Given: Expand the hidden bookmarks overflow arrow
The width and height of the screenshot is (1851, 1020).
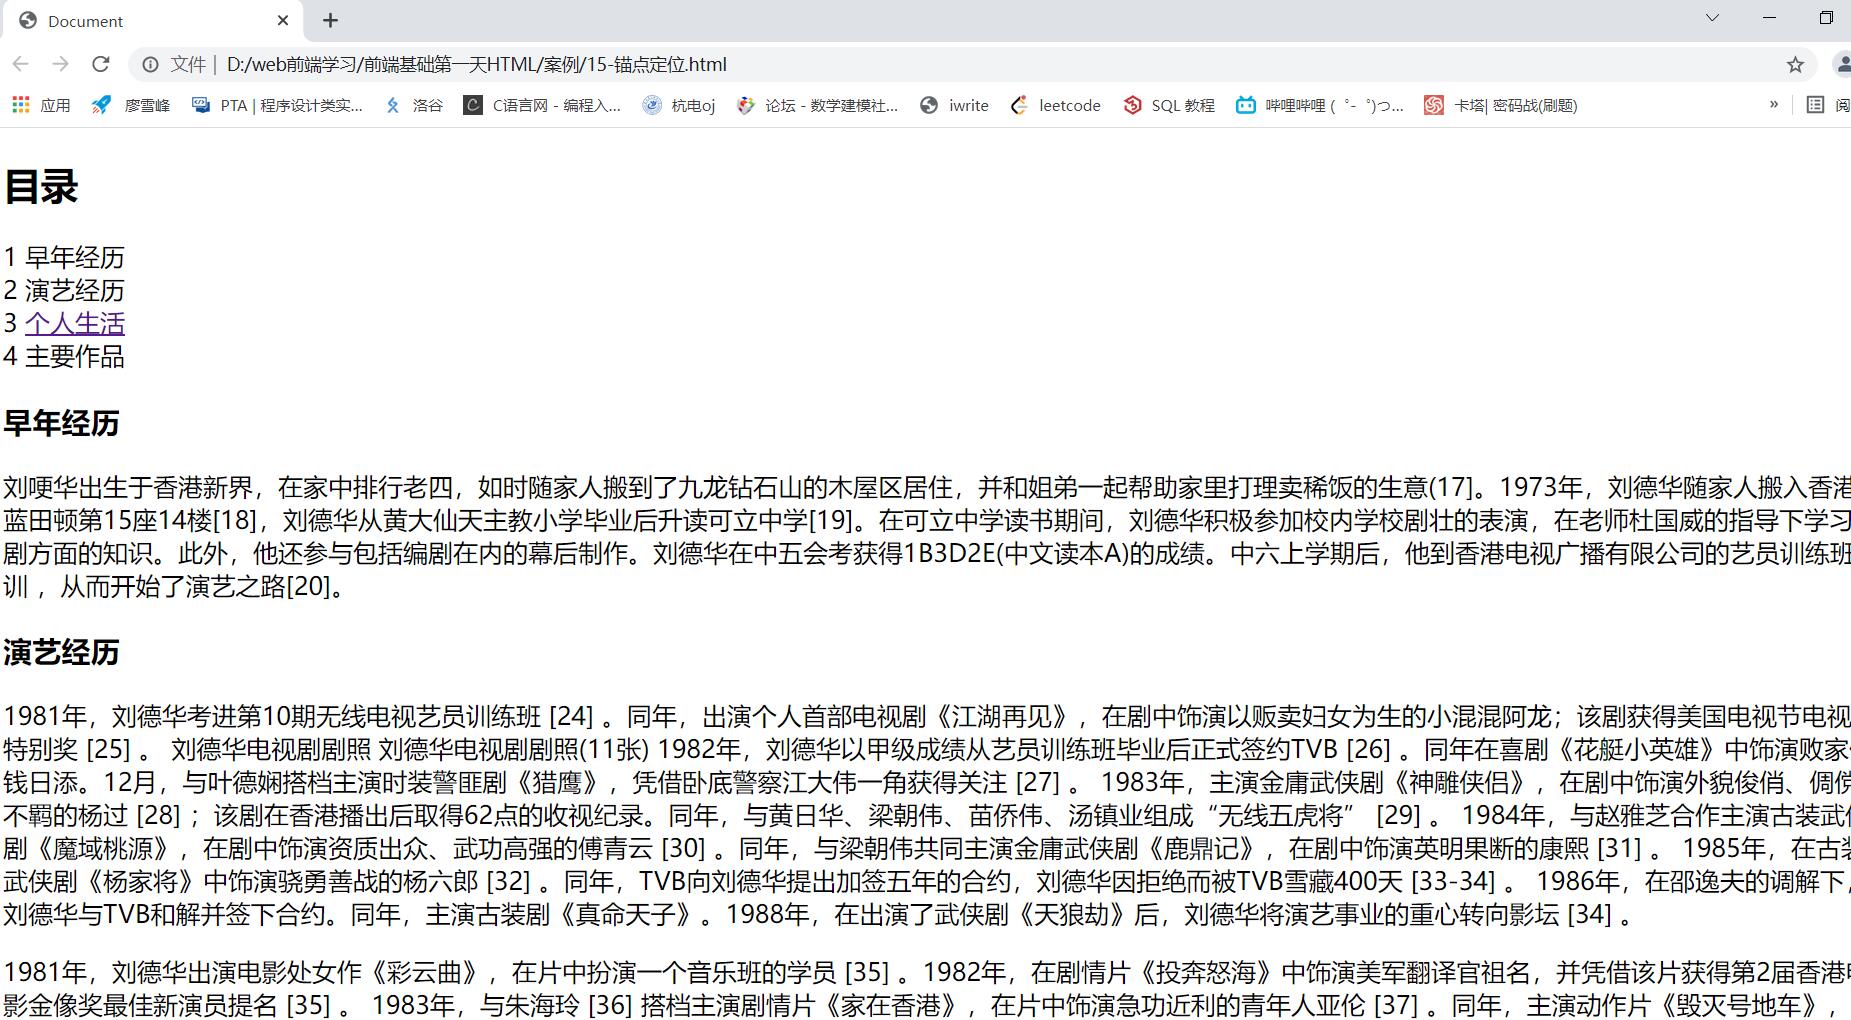Looking at the screenshot, I should tap(1774, 105).
